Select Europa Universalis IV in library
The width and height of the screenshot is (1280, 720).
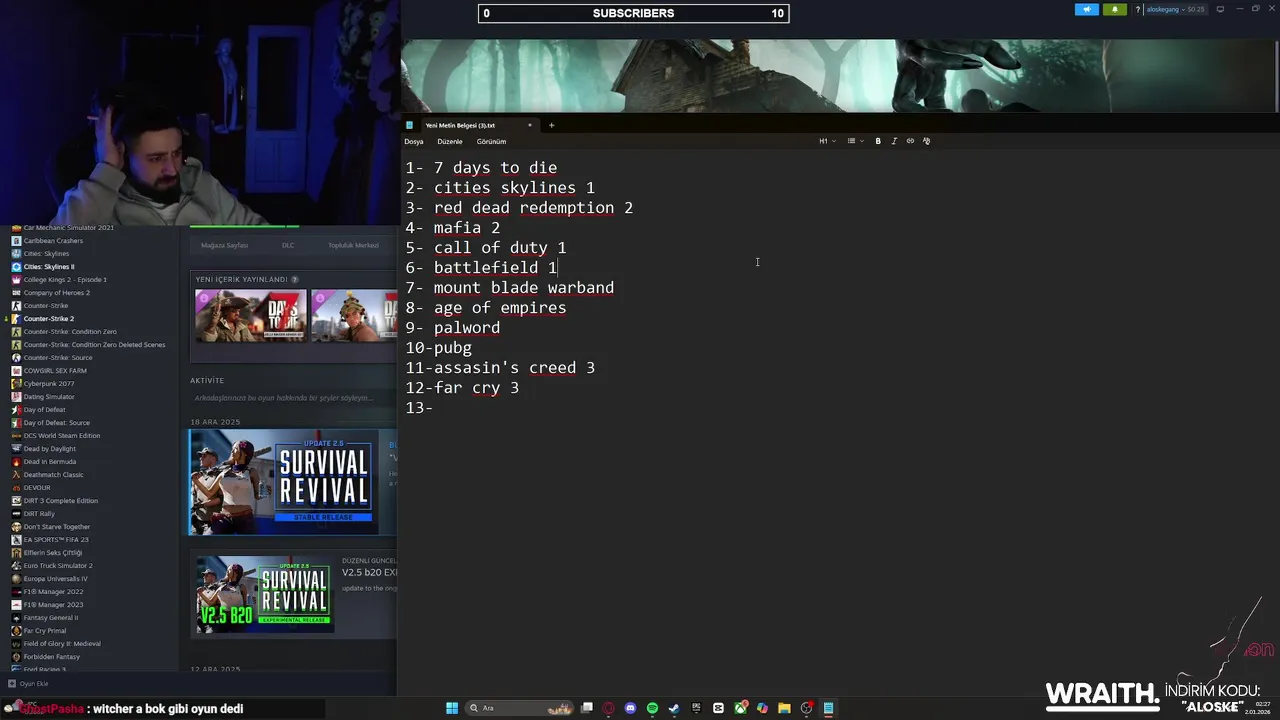pyautogui.click(x=55, y=579)
